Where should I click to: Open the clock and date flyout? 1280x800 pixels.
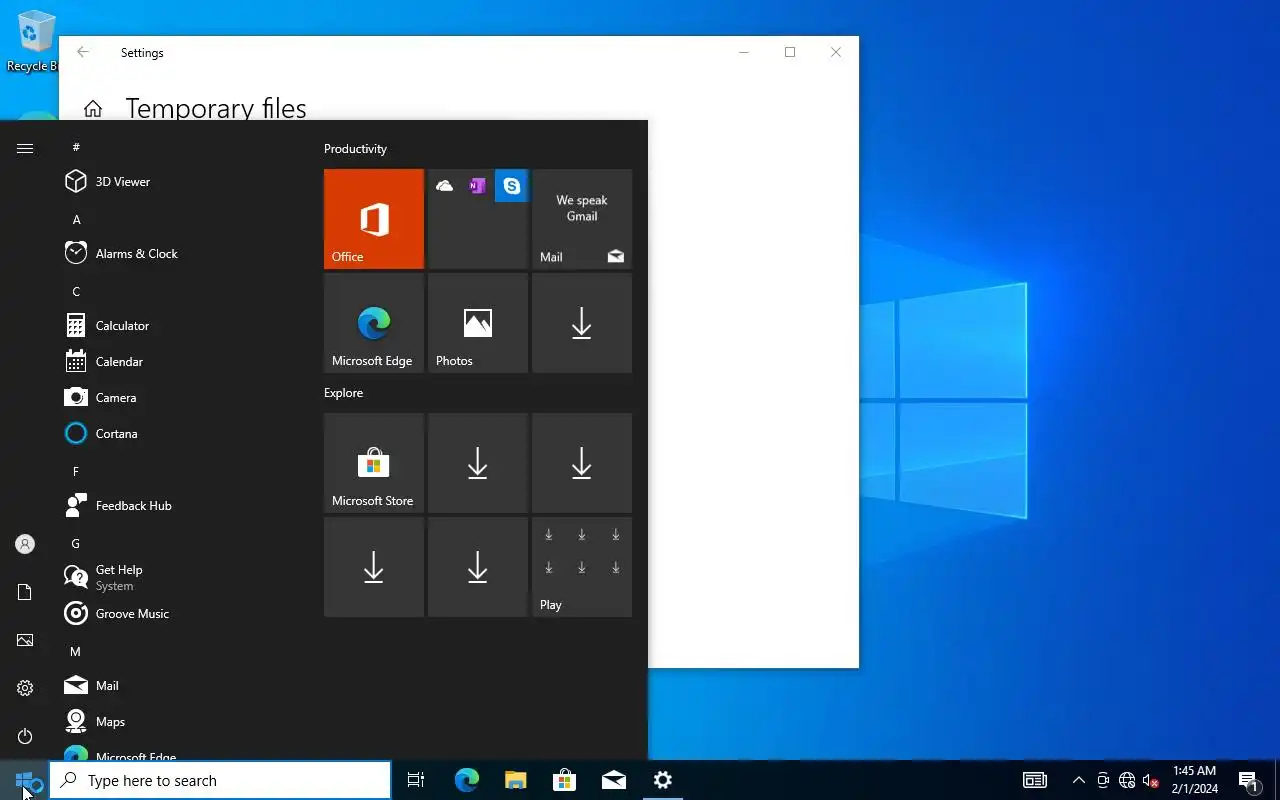click(1195, 780)
